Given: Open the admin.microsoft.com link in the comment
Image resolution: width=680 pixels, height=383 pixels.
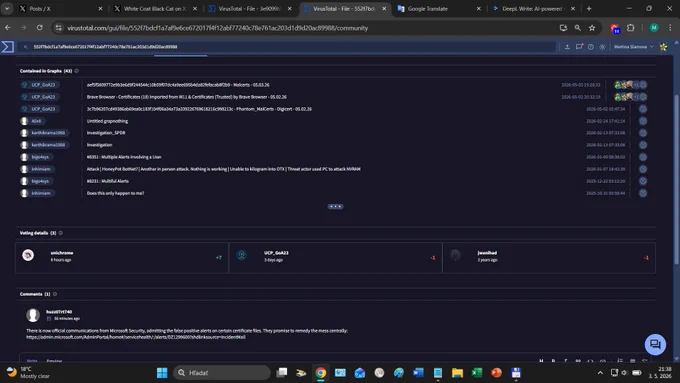Looking at the screenshot, I should click(x=136, y=337).
